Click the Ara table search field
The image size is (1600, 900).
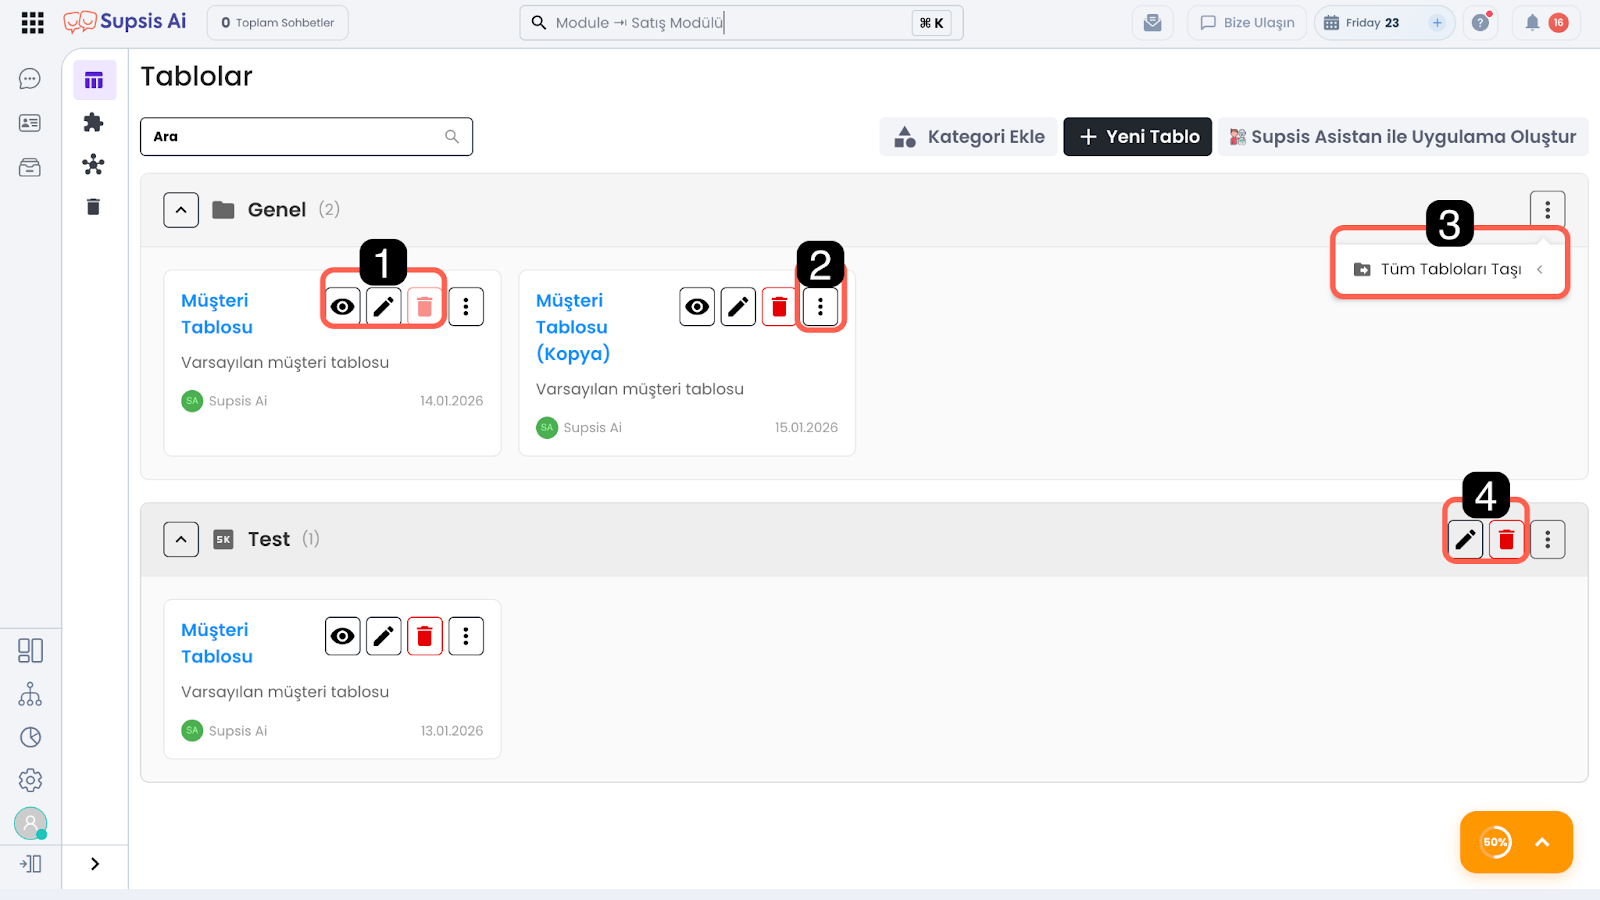(295, 137)
